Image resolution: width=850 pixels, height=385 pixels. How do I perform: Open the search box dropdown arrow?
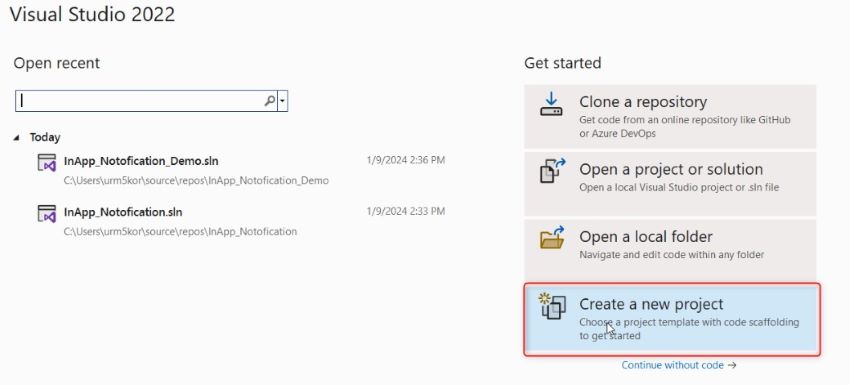tap(282, 101)
